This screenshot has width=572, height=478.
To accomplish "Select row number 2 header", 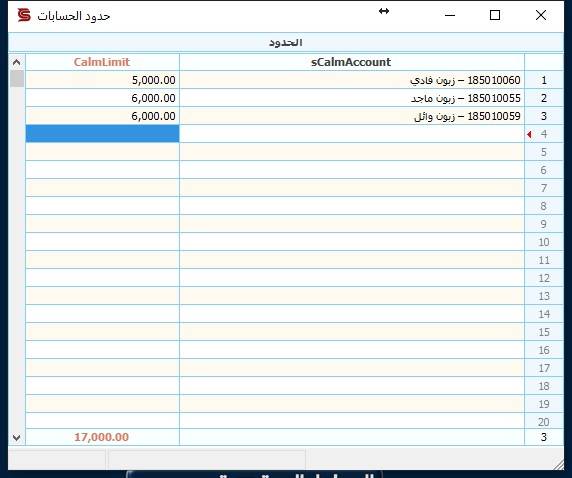I will 544,98.
